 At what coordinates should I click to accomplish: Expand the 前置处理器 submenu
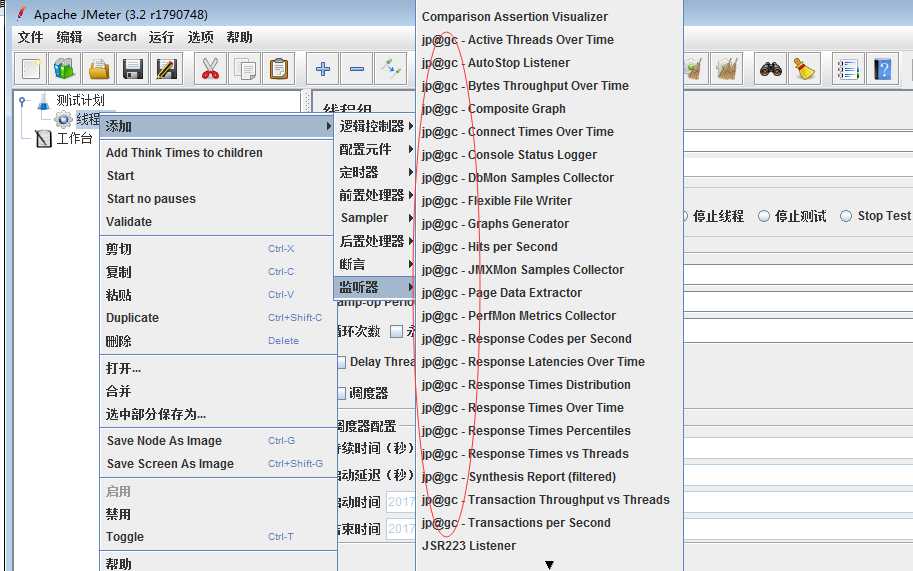point(376,195)
